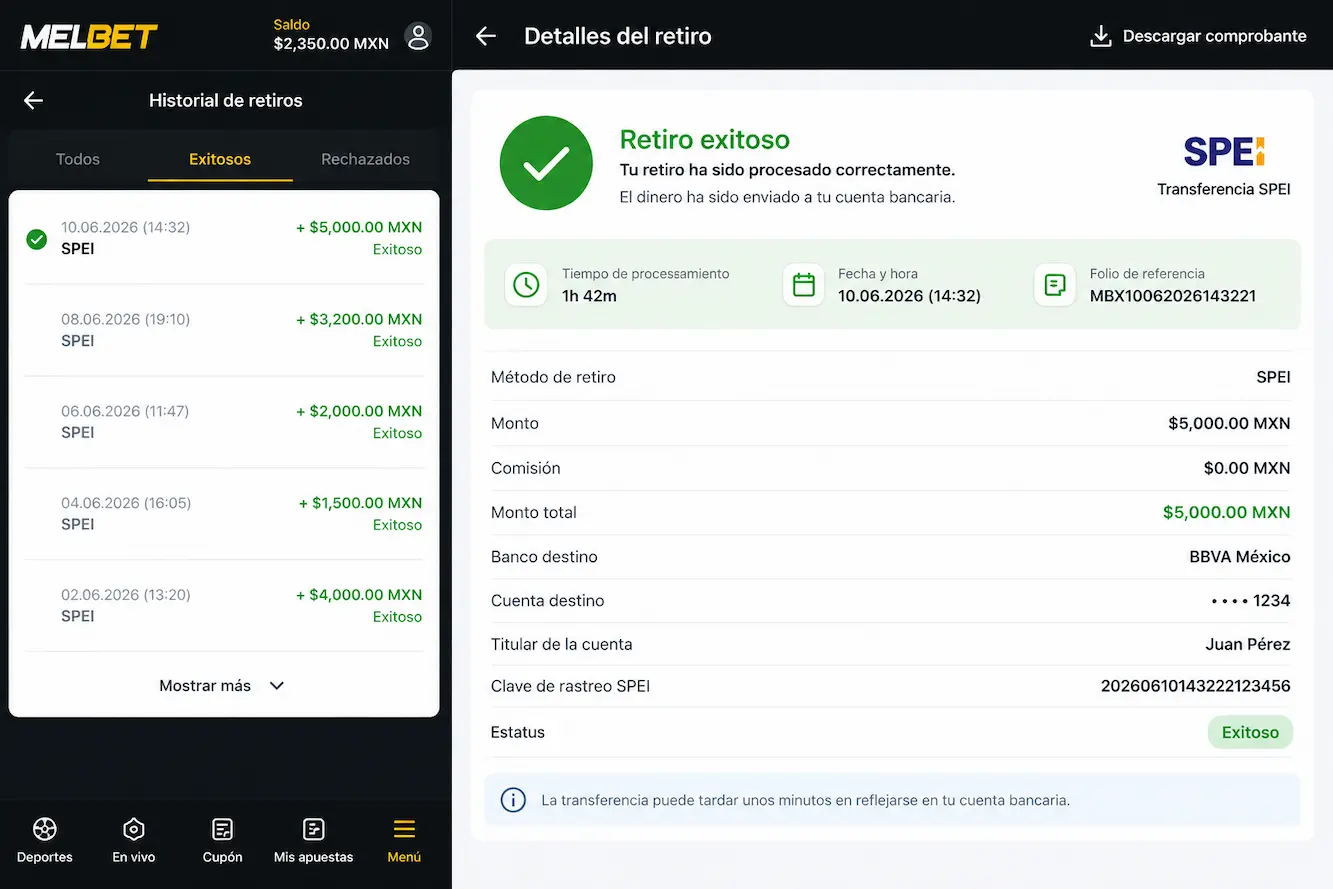The width and height of the screenshot is (1333, 889).
Task: Select the 06.06.2026 (11:47) withdrawal row
Action: pyautogui.click(x=224, y=422)
